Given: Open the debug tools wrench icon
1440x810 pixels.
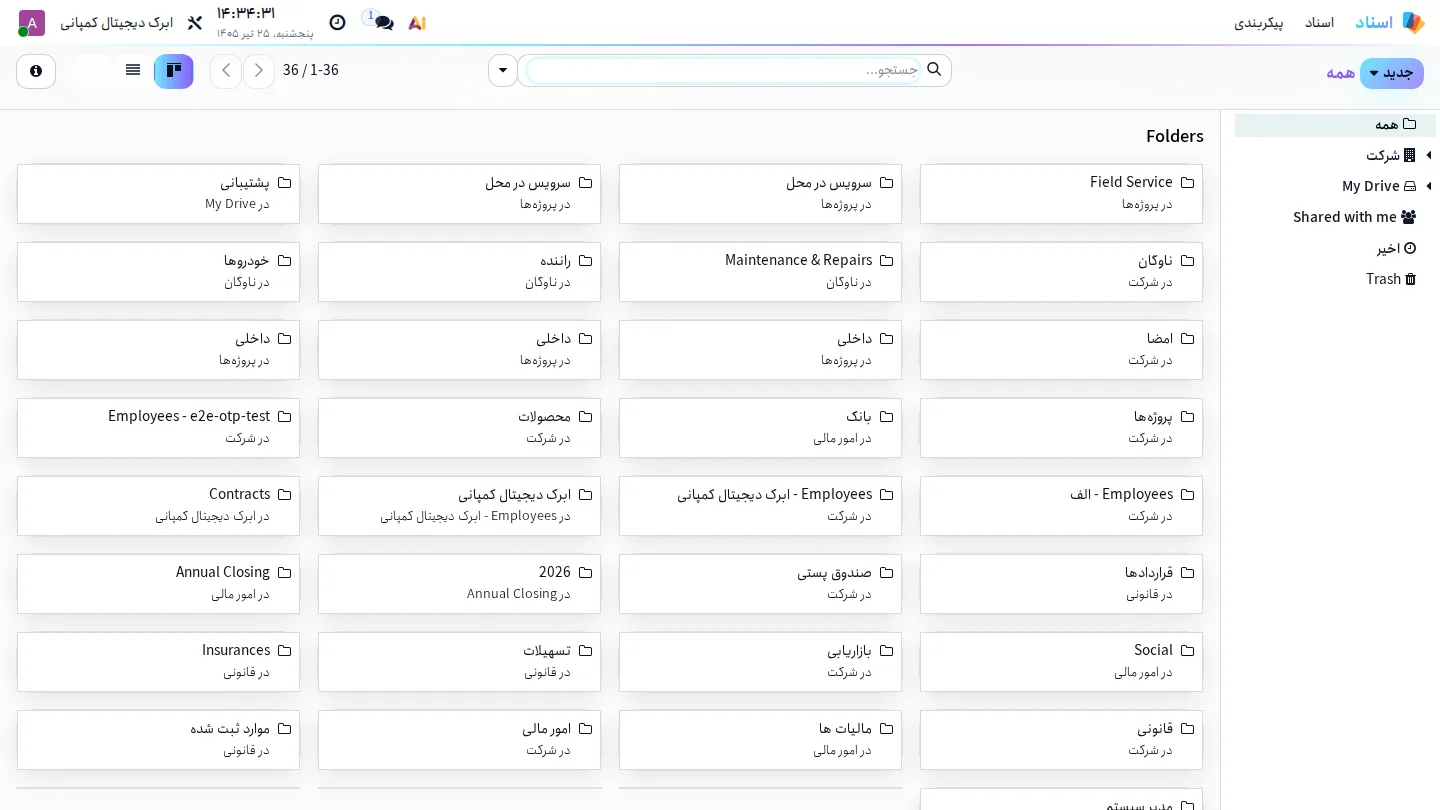Looking at the screenshot, I should [x=195, y=22].
